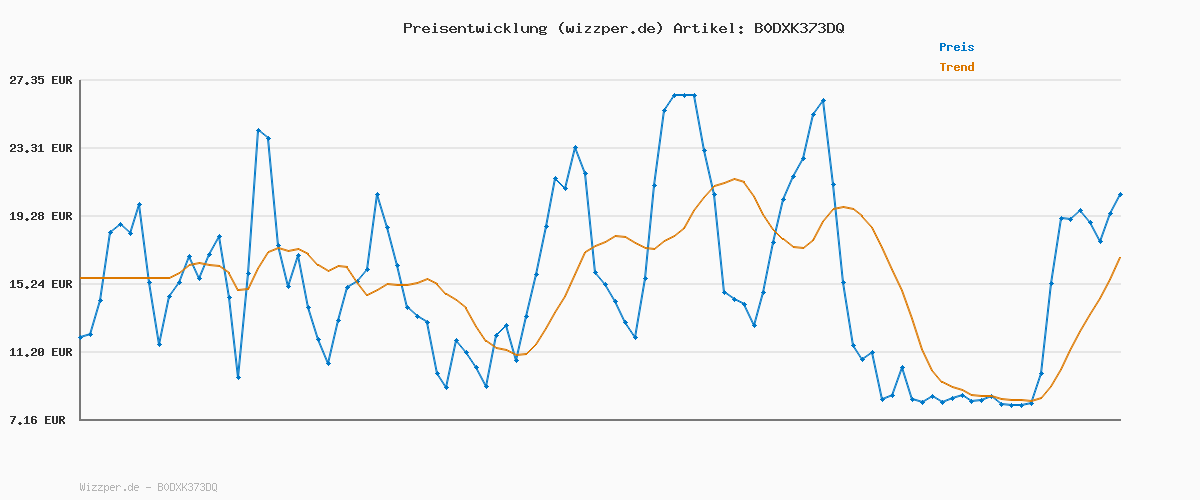Image resolution: width=1200 pixels, height=500 pixels.
Task: Click the chart title 'Preisentwicklung (wizzper.de)'
Action: [x=533, y=28]
